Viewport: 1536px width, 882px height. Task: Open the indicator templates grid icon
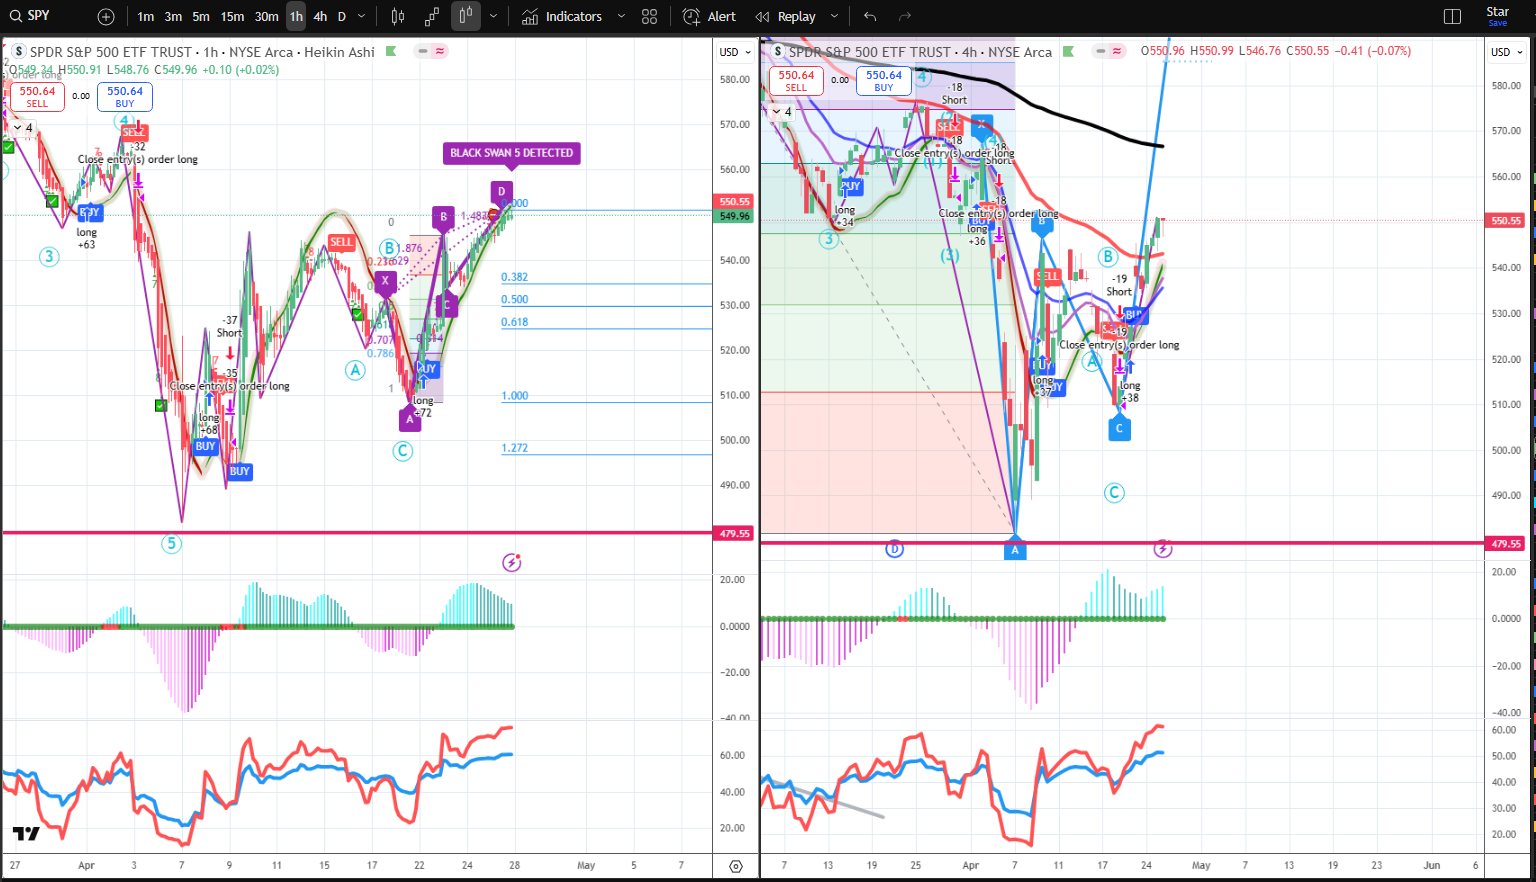(x=650, y=17)
